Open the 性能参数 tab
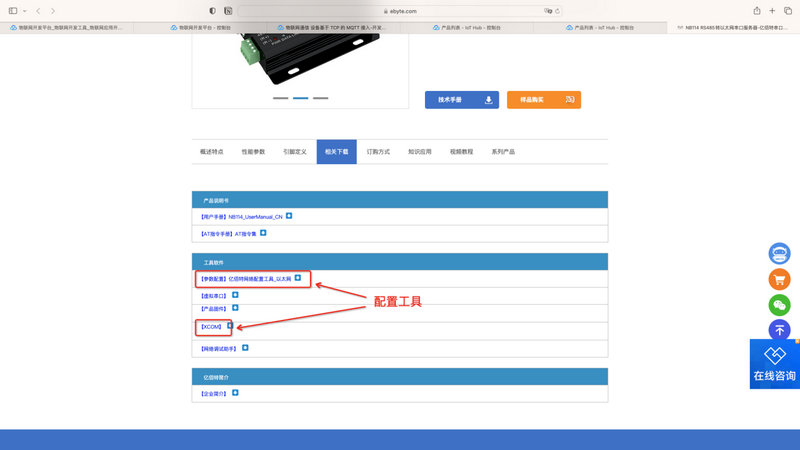This screenshot has height=450, width=800. 253,152
